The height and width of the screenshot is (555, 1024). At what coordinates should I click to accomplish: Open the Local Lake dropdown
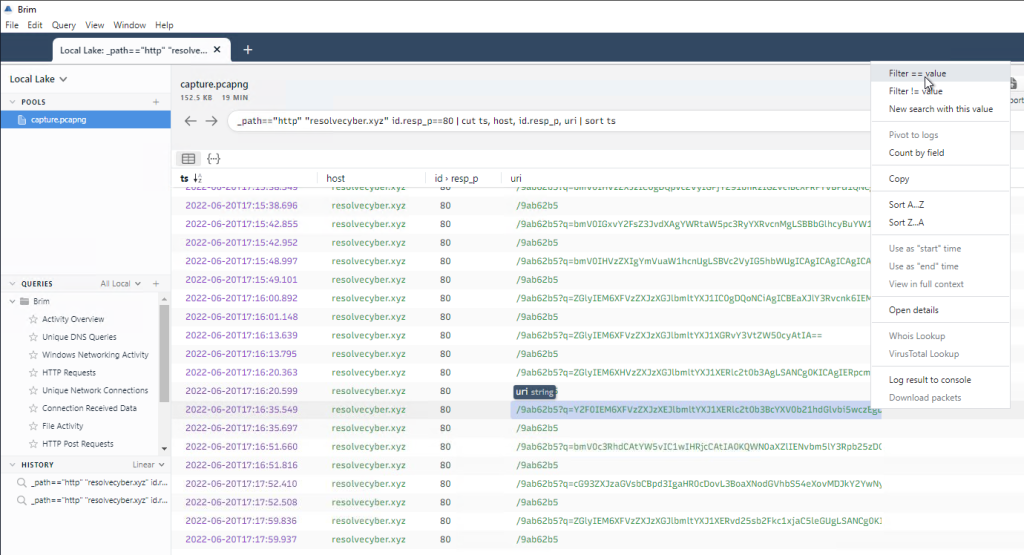point(38,79)
